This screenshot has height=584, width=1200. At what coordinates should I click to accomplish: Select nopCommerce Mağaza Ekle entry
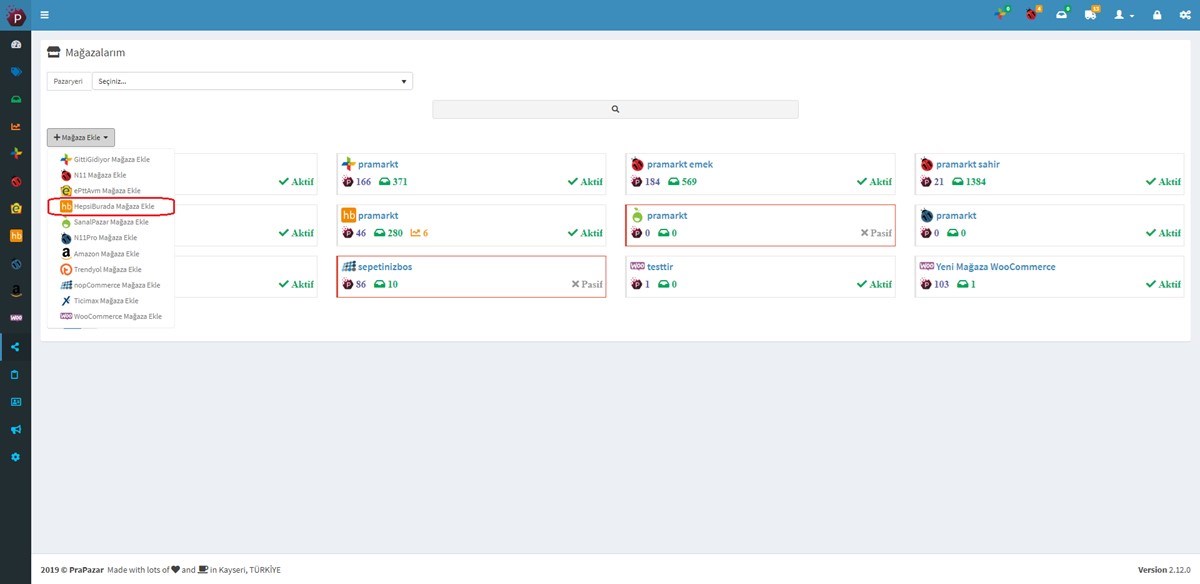[111, 285]
